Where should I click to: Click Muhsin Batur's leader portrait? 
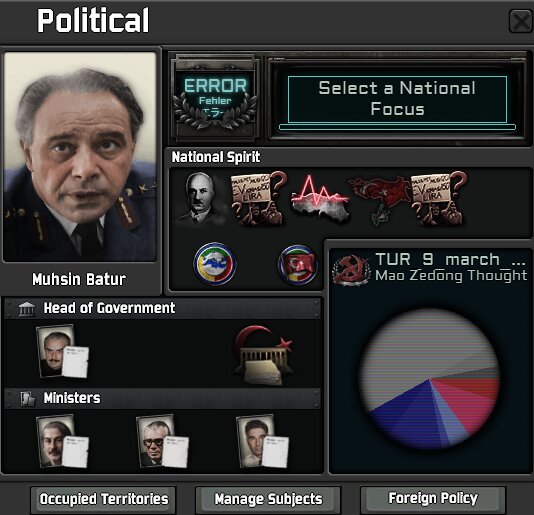[x=80, y=157]
